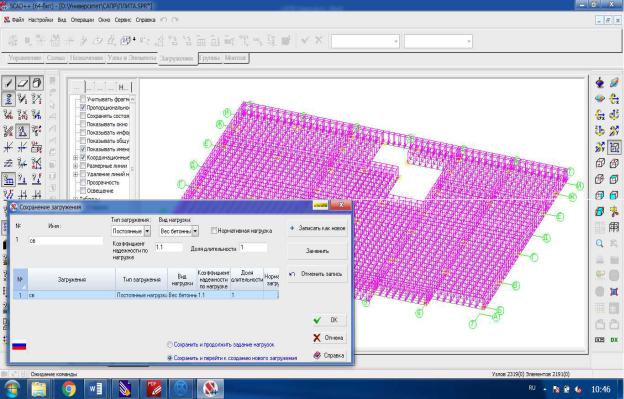This screenshot has height=399, width=624.
Task: Switch to the Узлы и Элементы tab
Action: 131,58
